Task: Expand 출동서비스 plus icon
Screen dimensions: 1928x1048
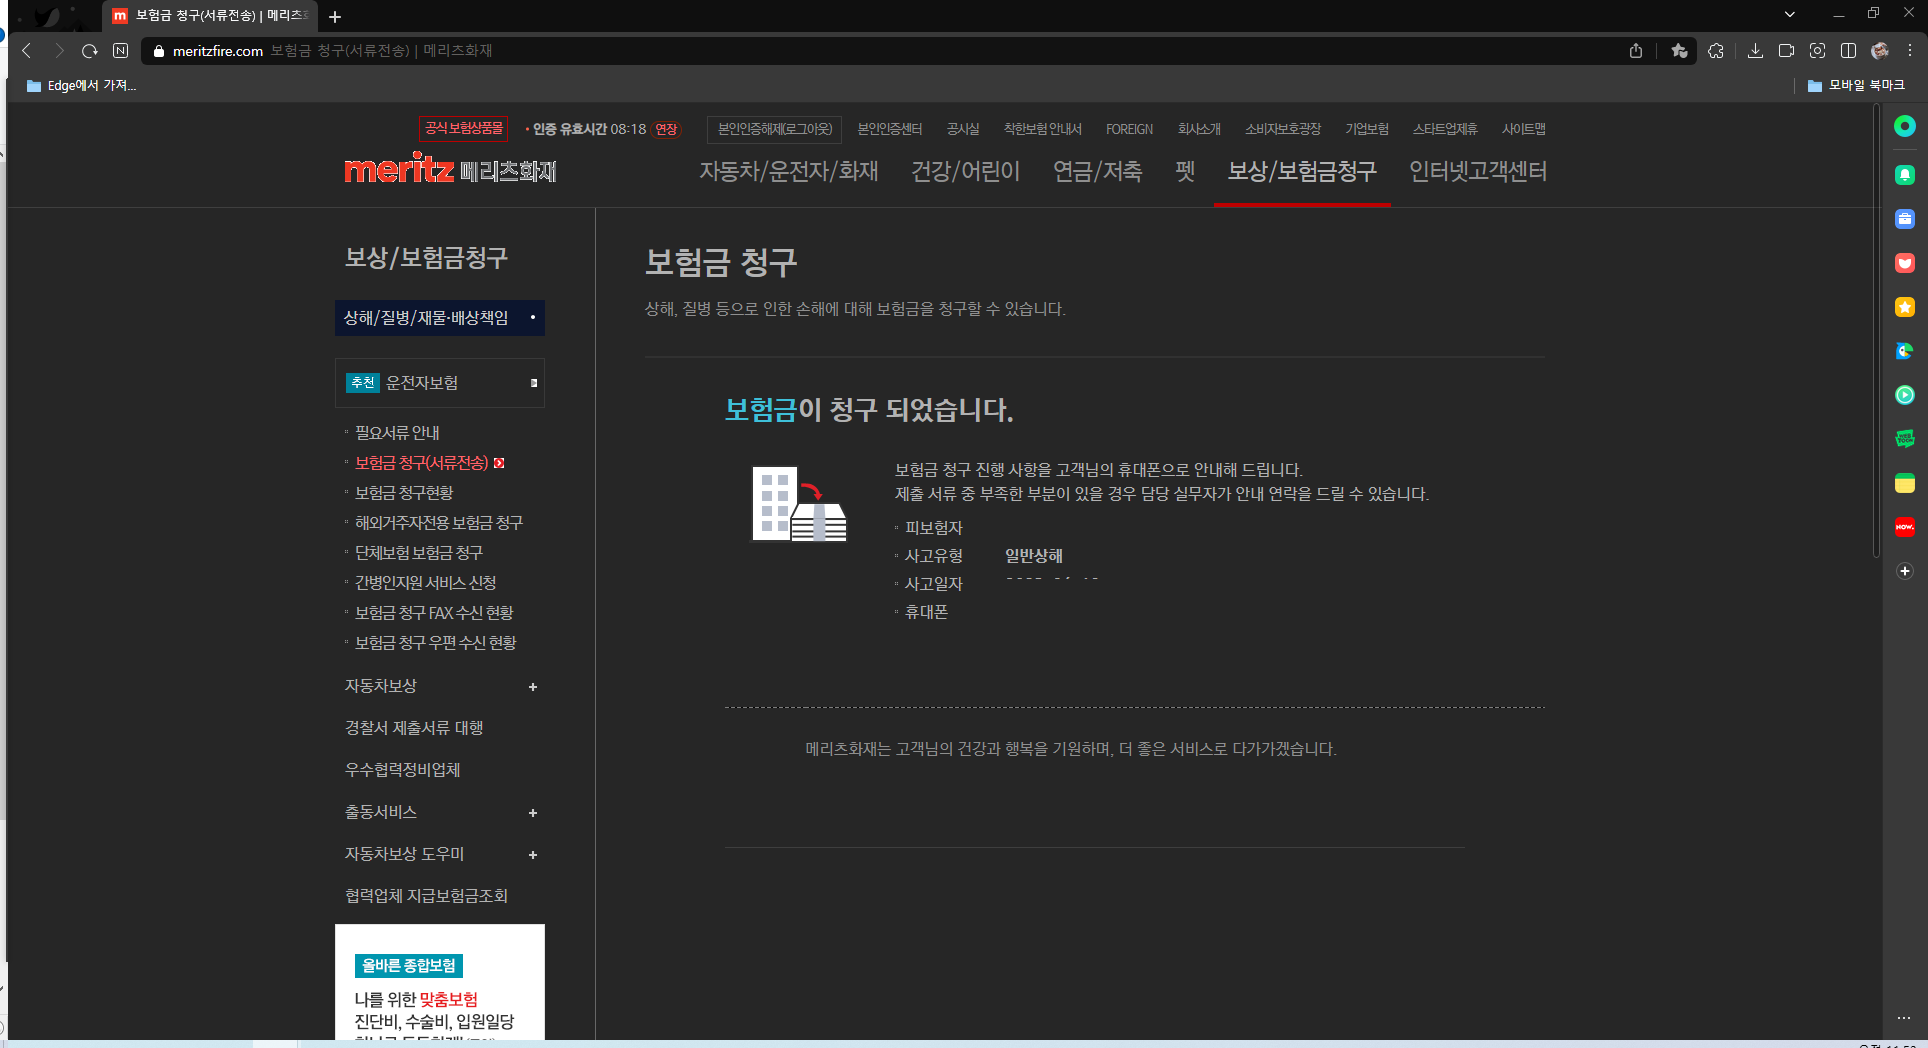Action: [x=533, y=813]
